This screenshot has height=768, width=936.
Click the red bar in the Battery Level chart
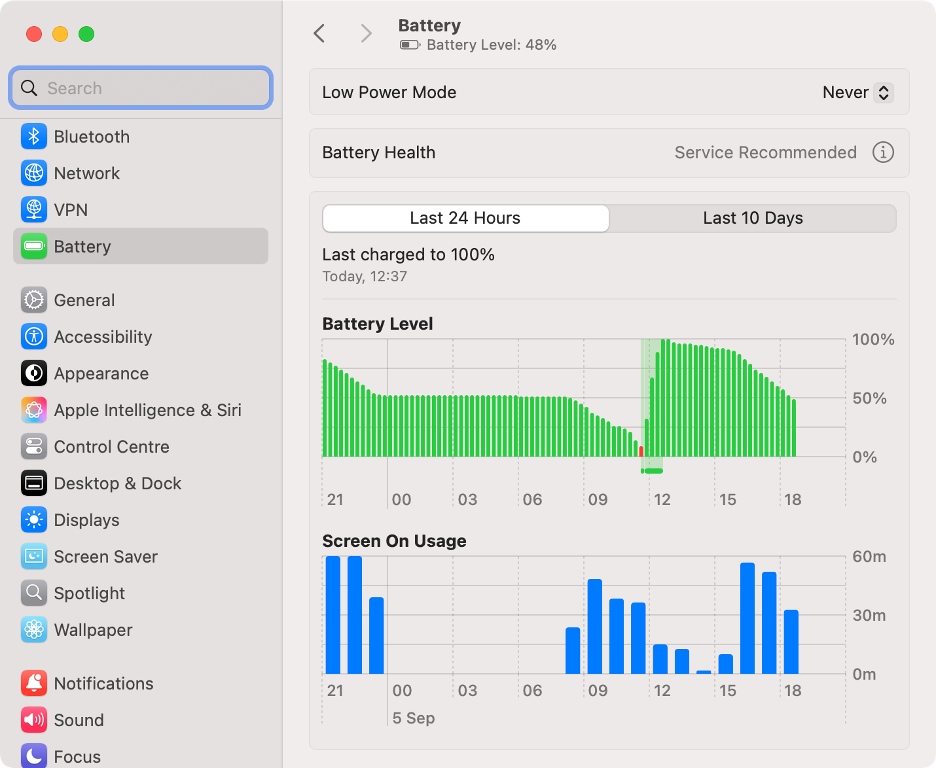643,453
